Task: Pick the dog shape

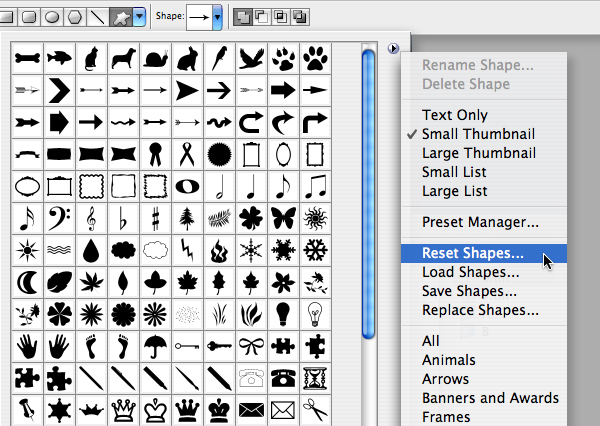Action: [x=123, y=58]
